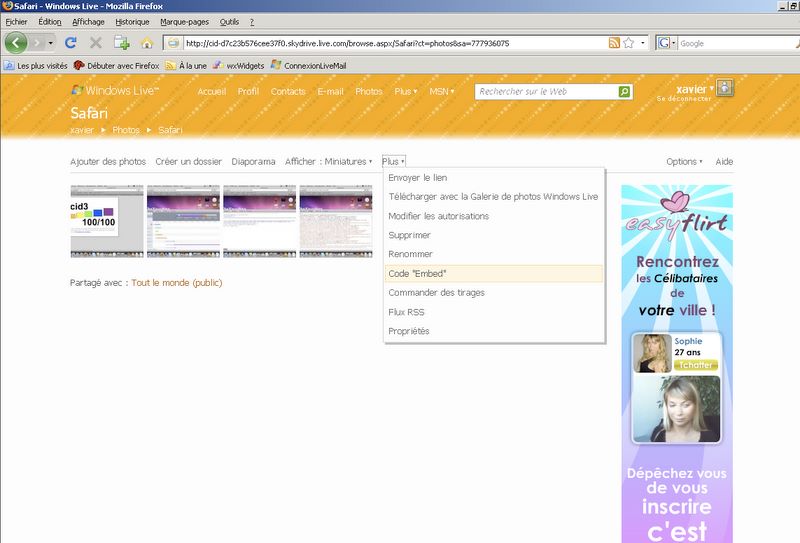Click the Aide link

click(724, 161)
